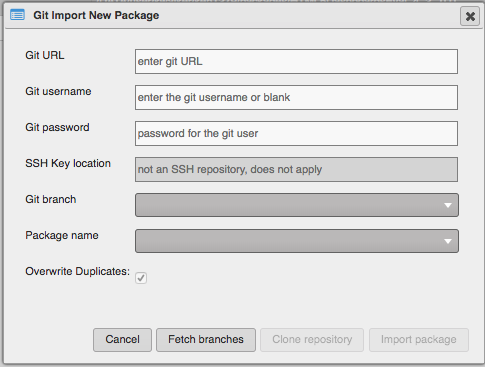Screen dimensions: 485x367
Task: Click the dialog title bar text
Action: tap(96, 15)
